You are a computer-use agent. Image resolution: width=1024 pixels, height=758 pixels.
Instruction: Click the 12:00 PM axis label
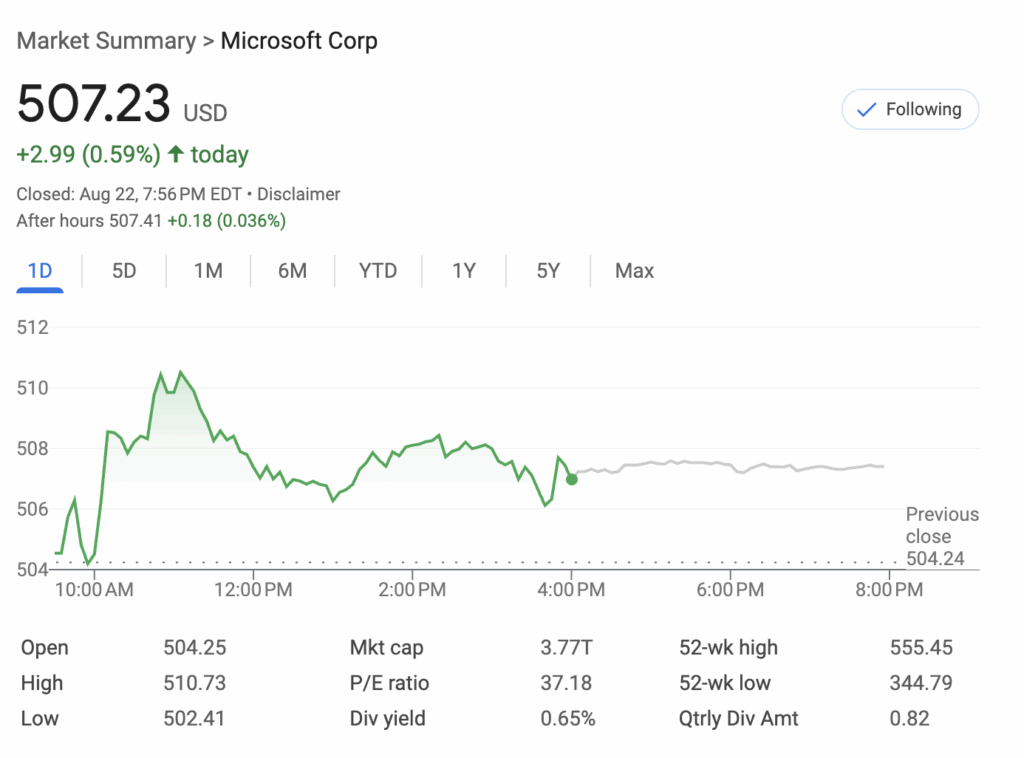[x=253, y=590]
